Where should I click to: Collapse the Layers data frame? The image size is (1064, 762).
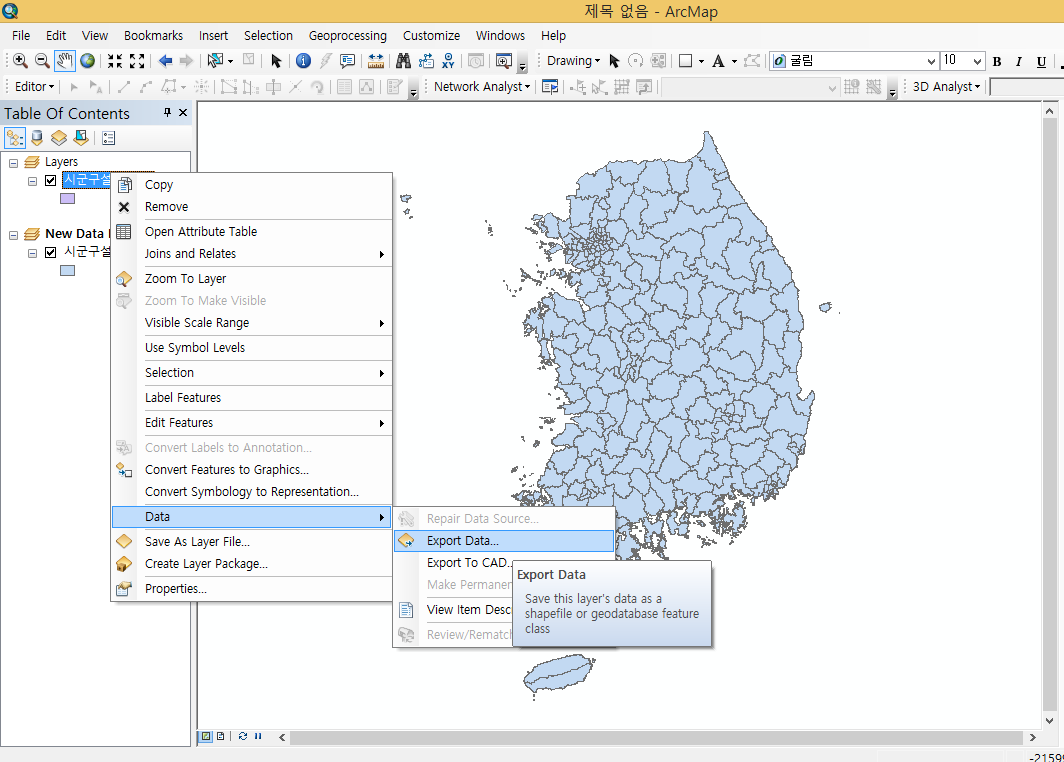pos(14,163)
